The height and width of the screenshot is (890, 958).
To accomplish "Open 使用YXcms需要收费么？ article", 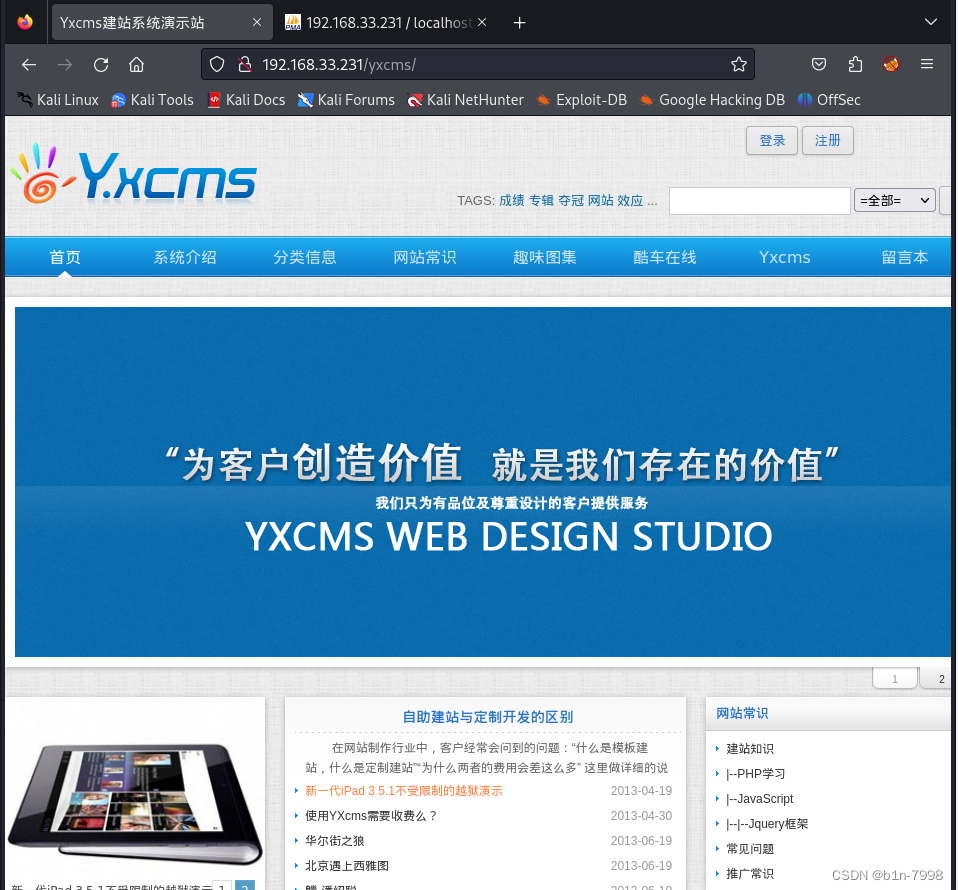I will pos(371,815).
